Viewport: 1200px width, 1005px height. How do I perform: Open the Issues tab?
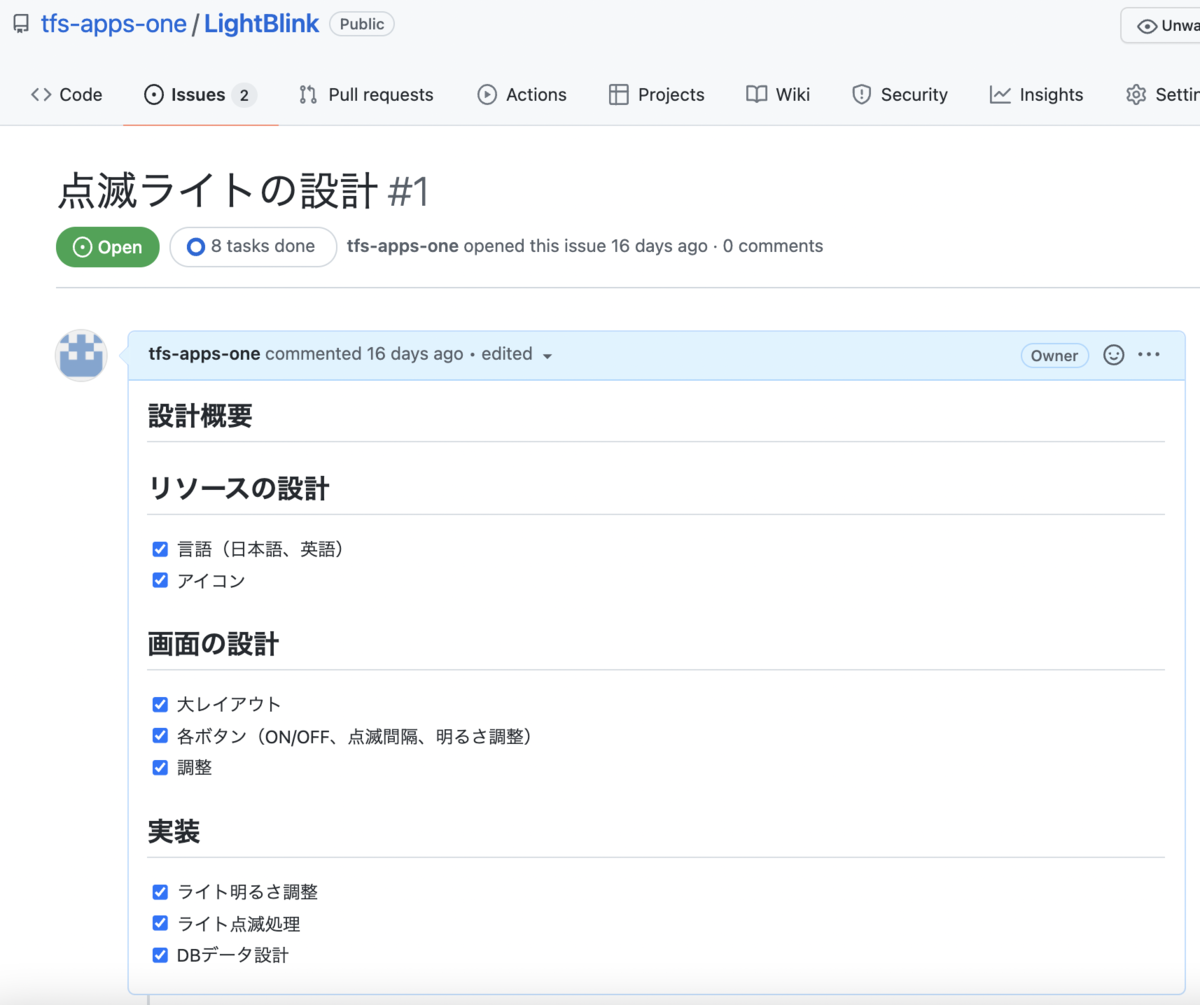tap(200, 95)
